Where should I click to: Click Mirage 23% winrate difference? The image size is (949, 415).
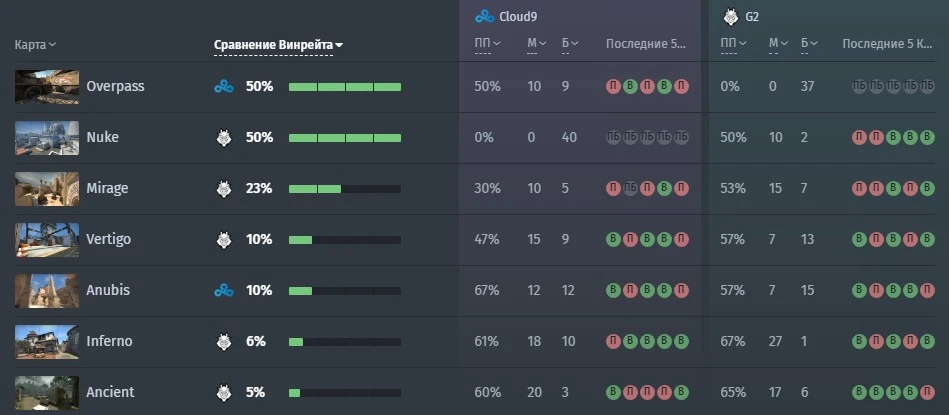(x=259, y=188)
